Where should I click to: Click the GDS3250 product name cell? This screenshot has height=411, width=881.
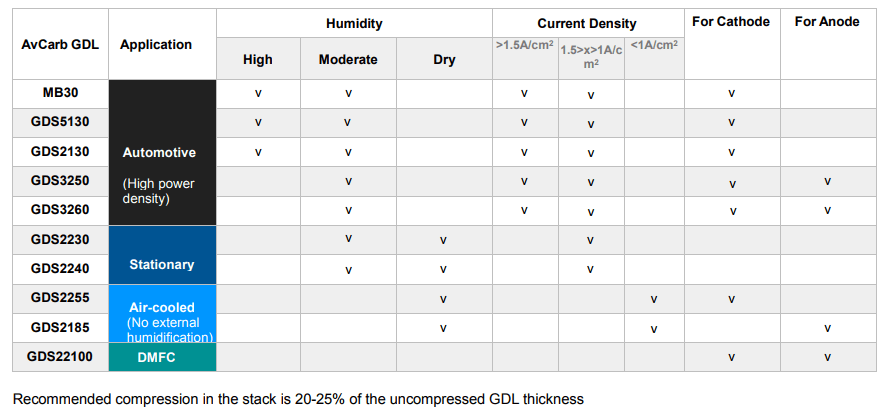60,181
